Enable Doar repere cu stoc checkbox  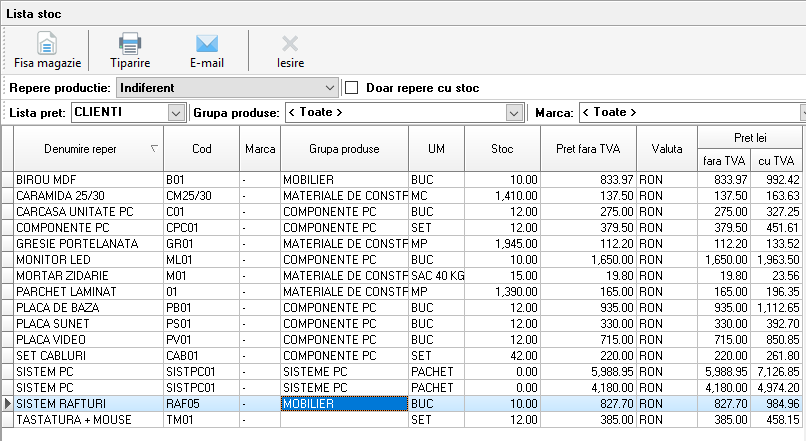[x=351, y=88]
